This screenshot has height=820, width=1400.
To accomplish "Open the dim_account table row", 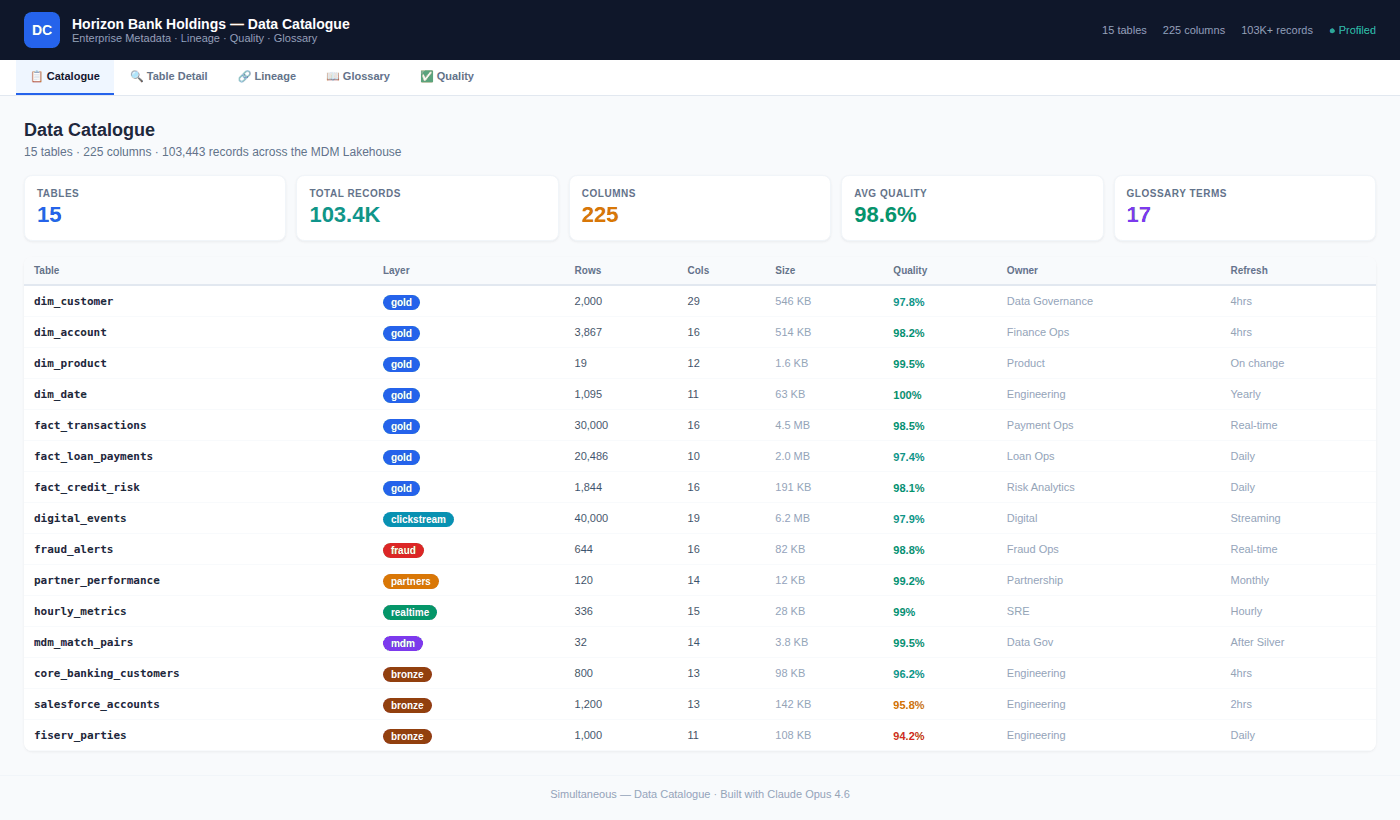I will pyautogui.click(x=70, y=332).
